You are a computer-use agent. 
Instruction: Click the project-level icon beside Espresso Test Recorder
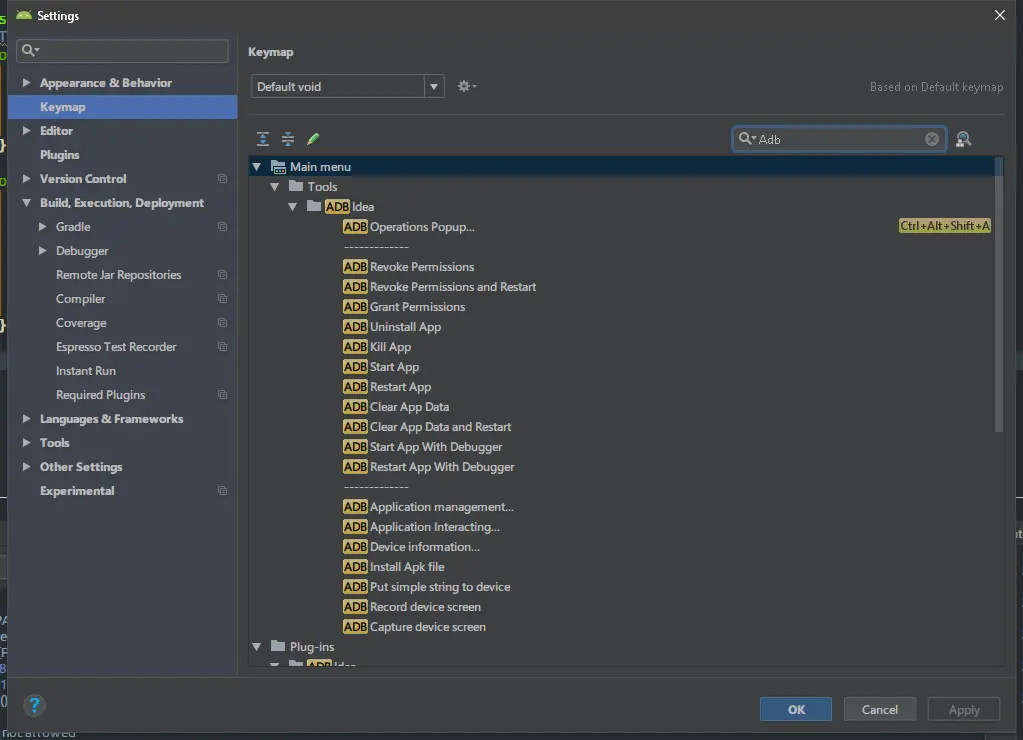click(222, 347)
